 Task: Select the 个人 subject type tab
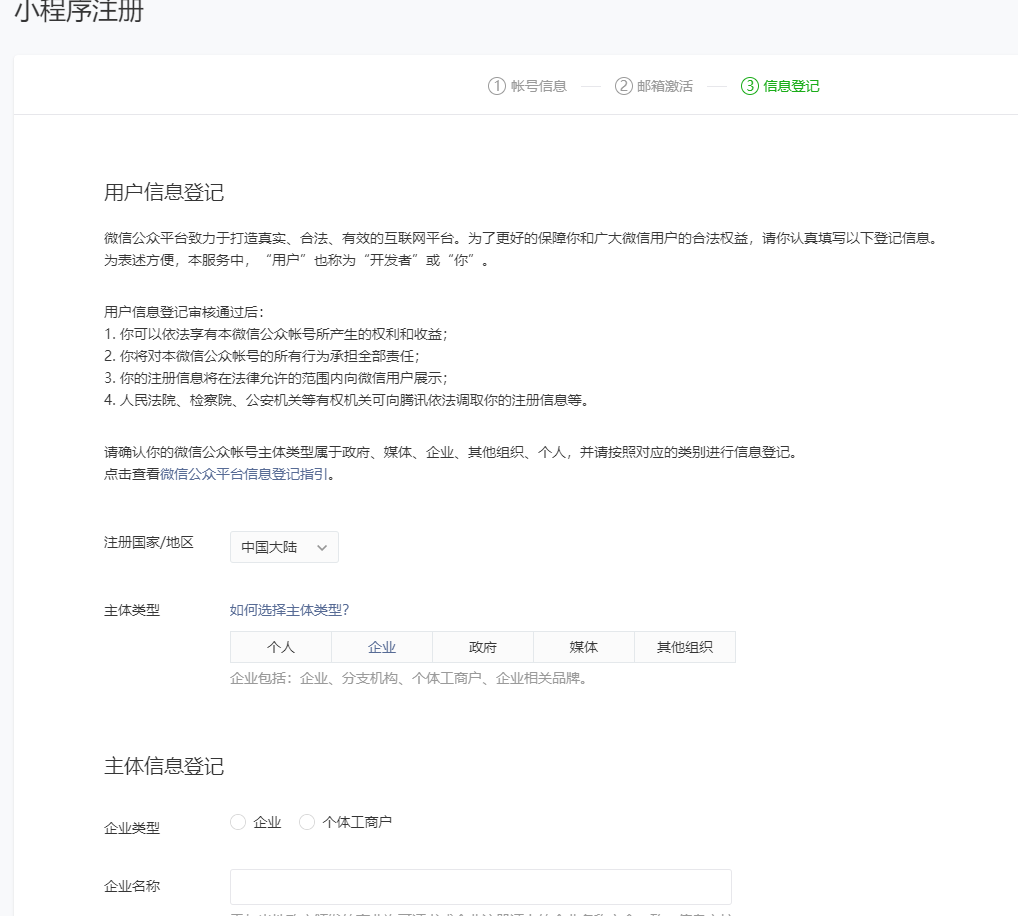(280, 647)
